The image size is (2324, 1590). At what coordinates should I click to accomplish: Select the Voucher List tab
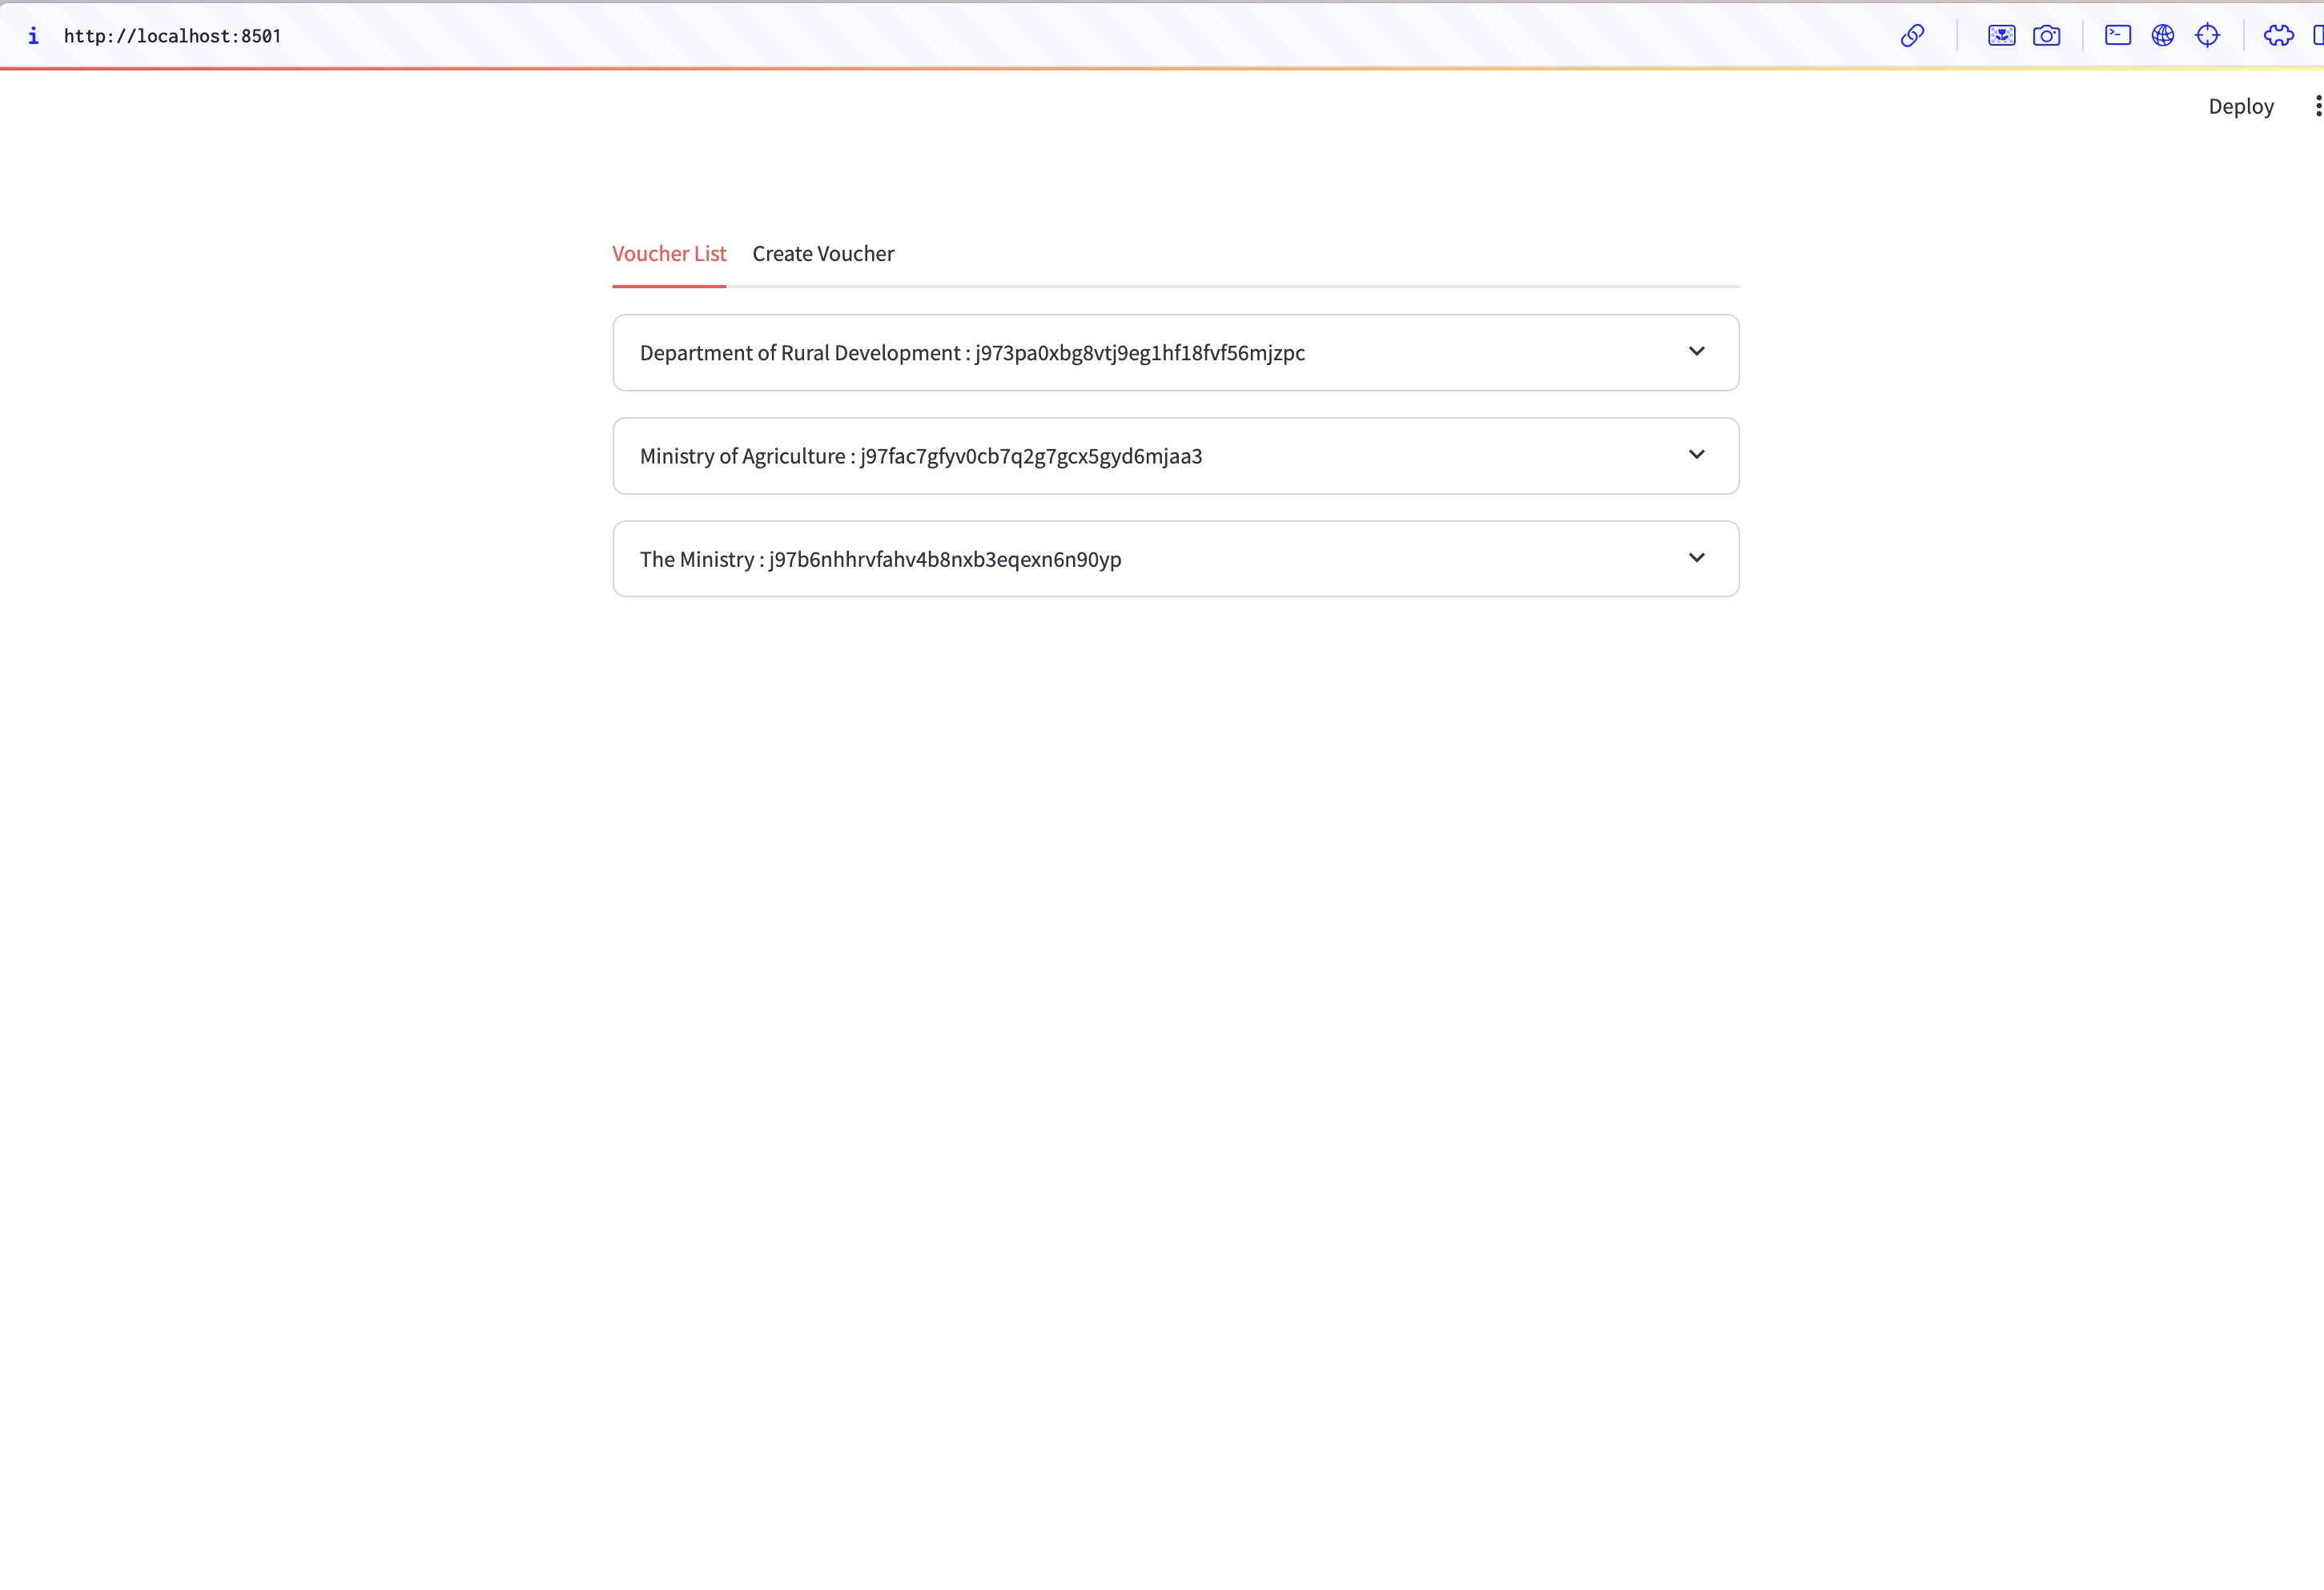pyautogui.click(x=668, y=254)
